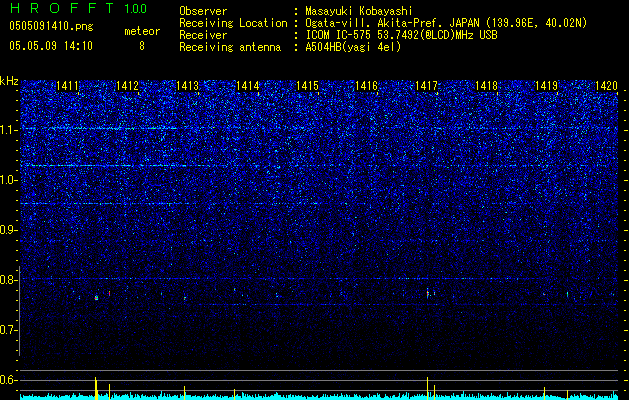The height and width of the screenshot is (400, 629).
Task: Click the 1417 time axis marker
Action: pyautogui.click(x=426, y=86)
